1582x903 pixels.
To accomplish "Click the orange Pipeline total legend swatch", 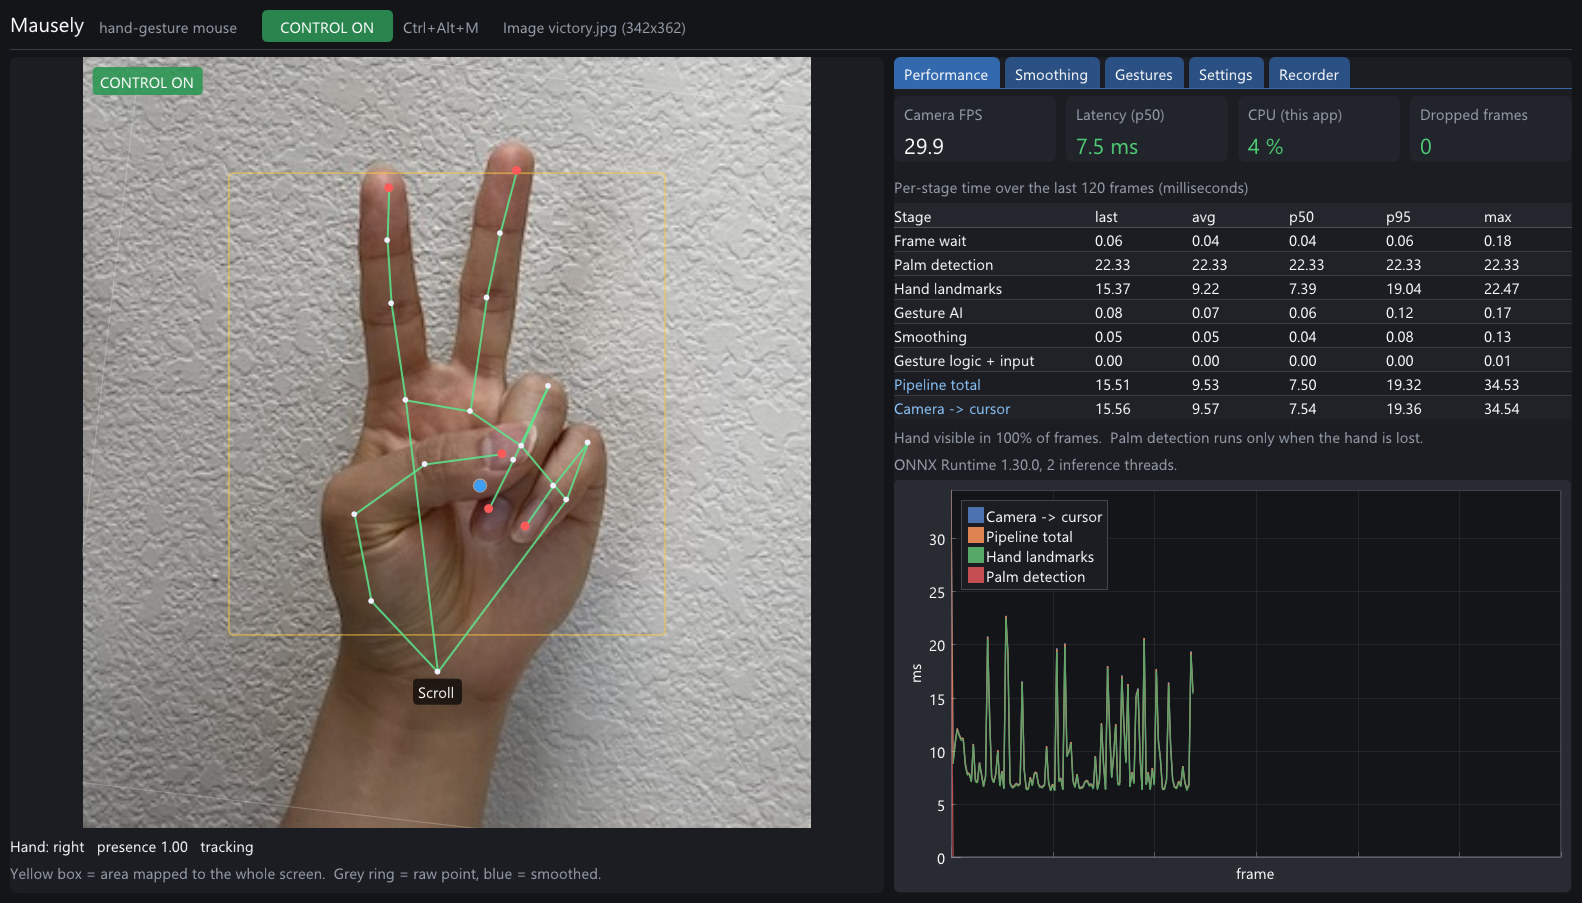I will (x=976, y=536).
